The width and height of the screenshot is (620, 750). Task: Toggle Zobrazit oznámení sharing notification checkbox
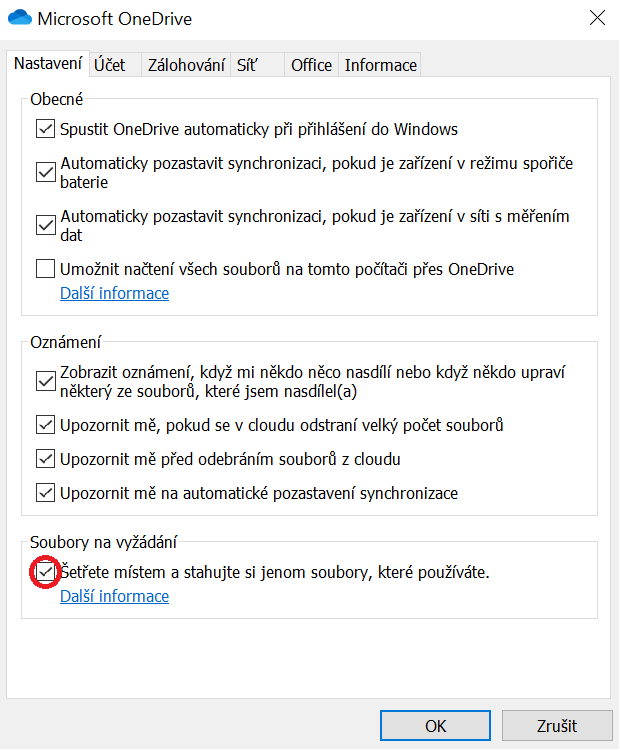click(45, 381)
